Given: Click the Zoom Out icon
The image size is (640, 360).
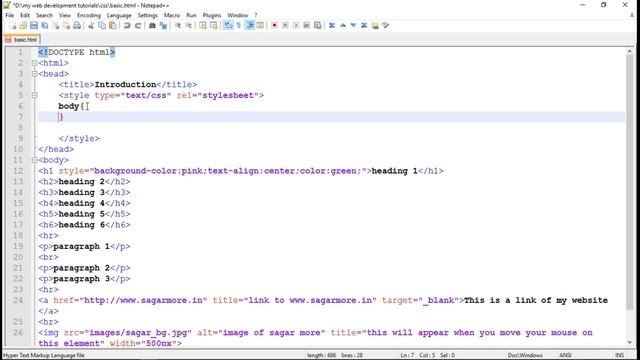Looking at the screenshot, I should [x=189, y=26].
